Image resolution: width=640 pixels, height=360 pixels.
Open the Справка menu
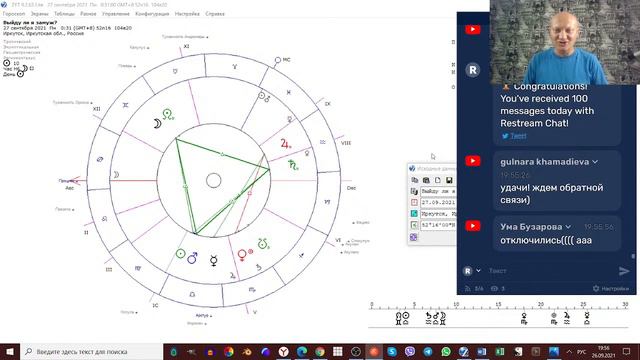[215, 13]
